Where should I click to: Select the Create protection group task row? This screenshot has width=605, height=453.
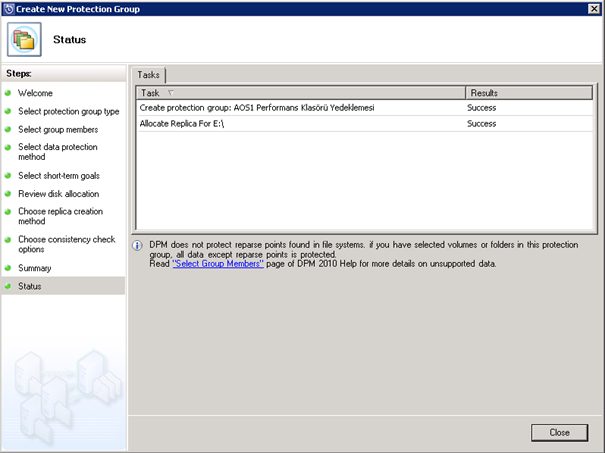point(365,108)
